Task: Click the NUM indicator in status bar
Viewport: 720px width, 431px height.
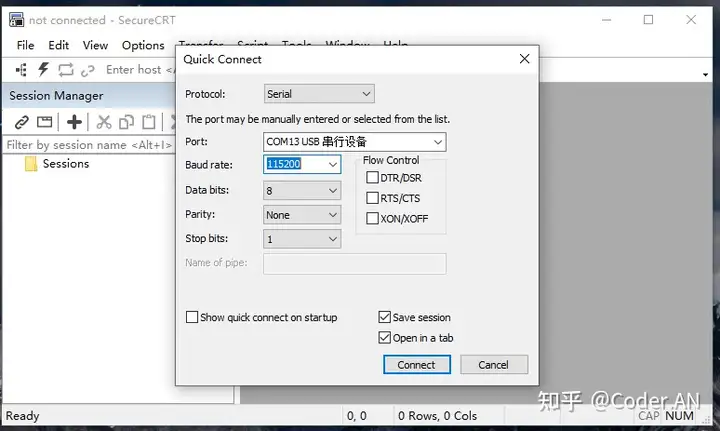Action: (x=679, y=416)
